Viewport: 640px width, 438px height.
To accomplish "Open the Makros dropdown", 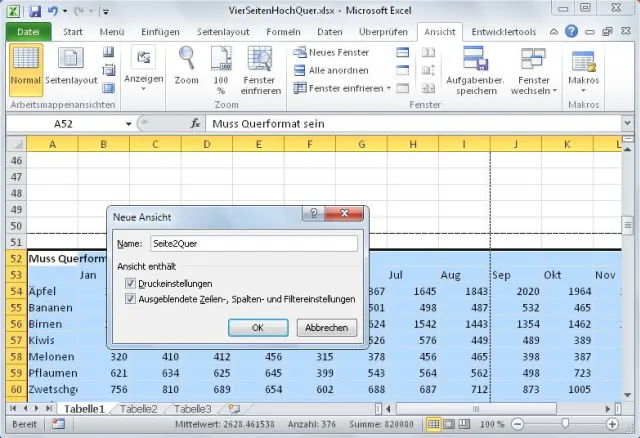I will (583, 68).
